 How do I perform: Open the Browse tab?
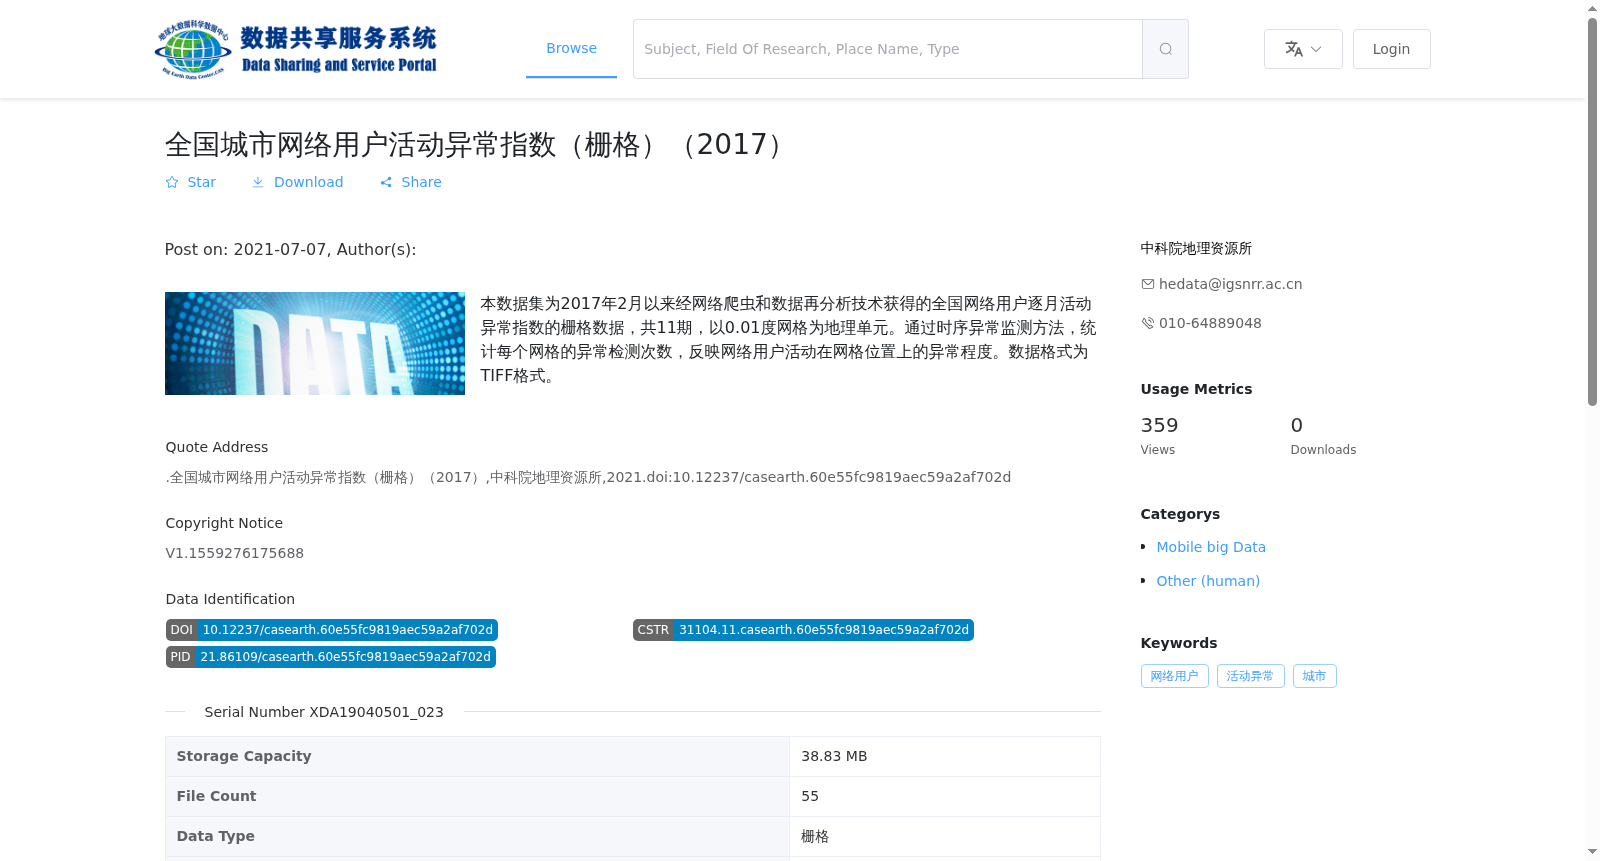571,48
